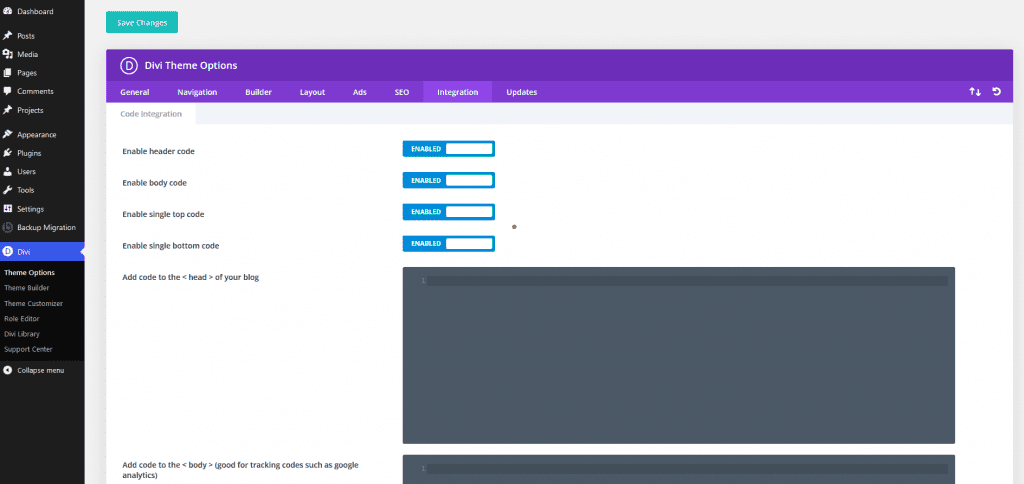Image resolution: width=1024 pixels, height=484 pixels.
Task: Switch to the Navigation tab
Action: pos(197,92)
